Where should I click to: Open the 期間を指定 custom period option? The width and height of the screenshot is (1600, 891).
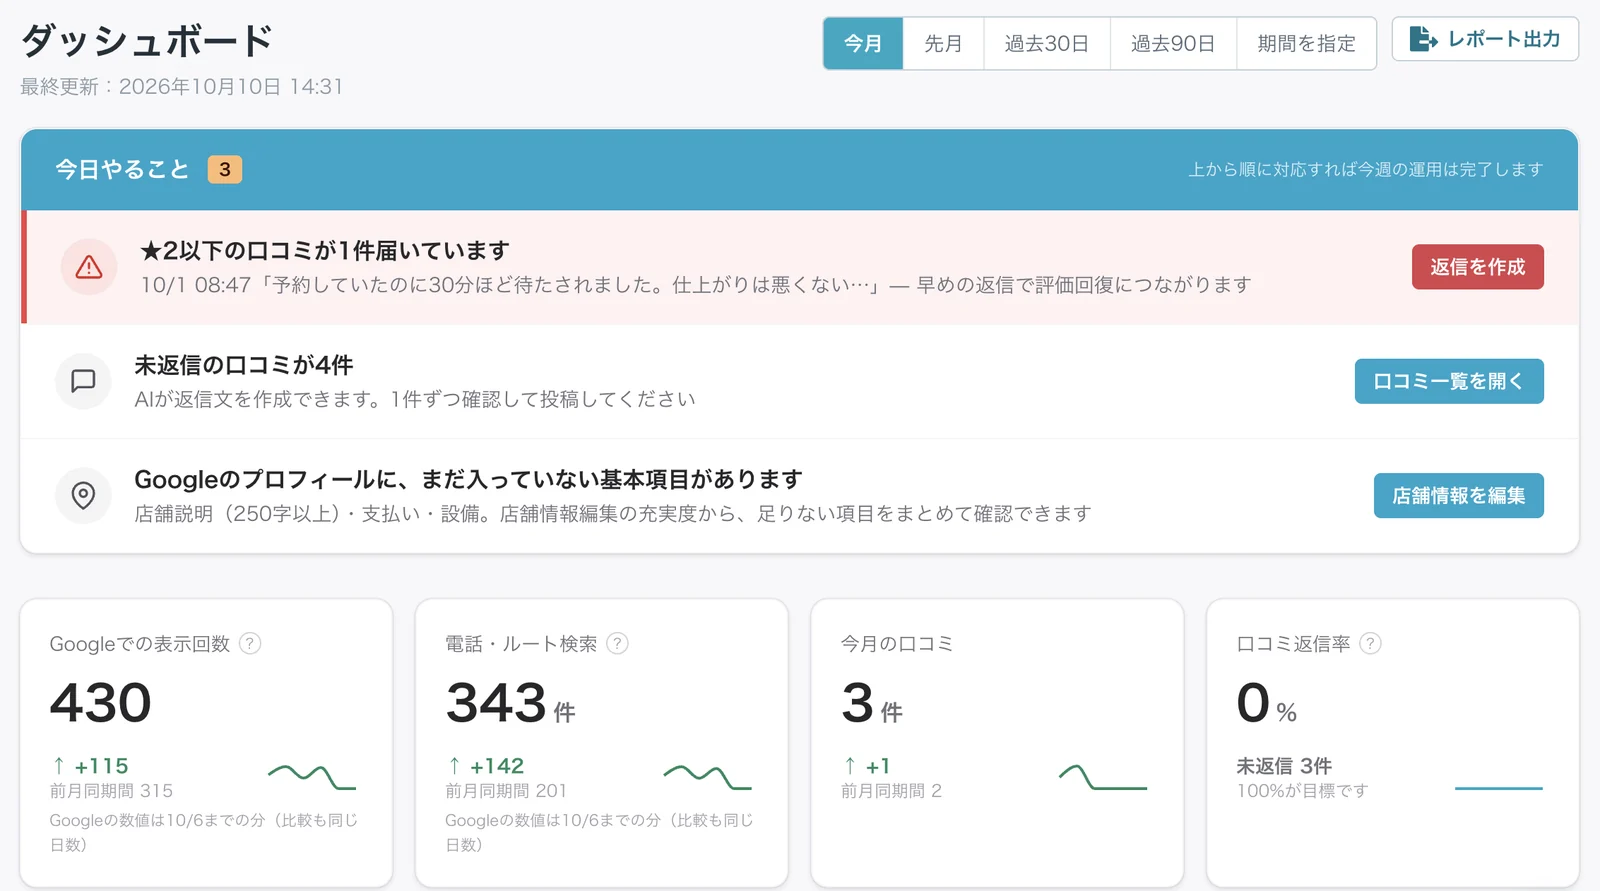click(x=1306, y=43)
